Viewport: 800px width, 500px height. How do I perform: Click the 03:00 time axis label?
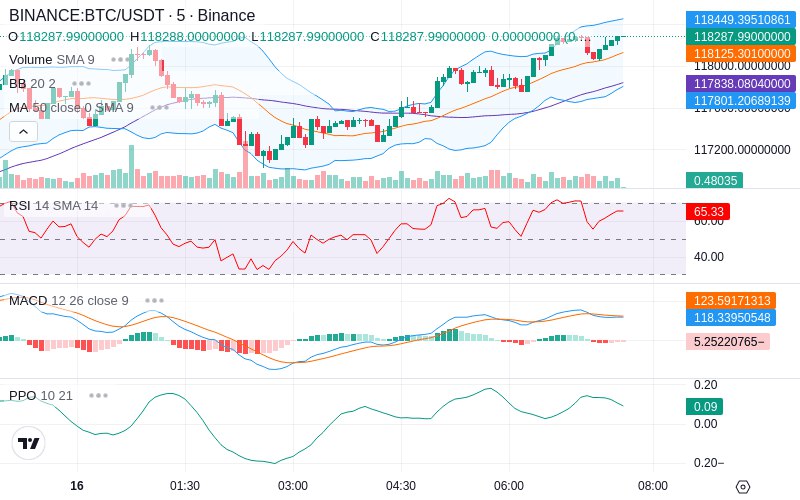click(x=293, y=486)
